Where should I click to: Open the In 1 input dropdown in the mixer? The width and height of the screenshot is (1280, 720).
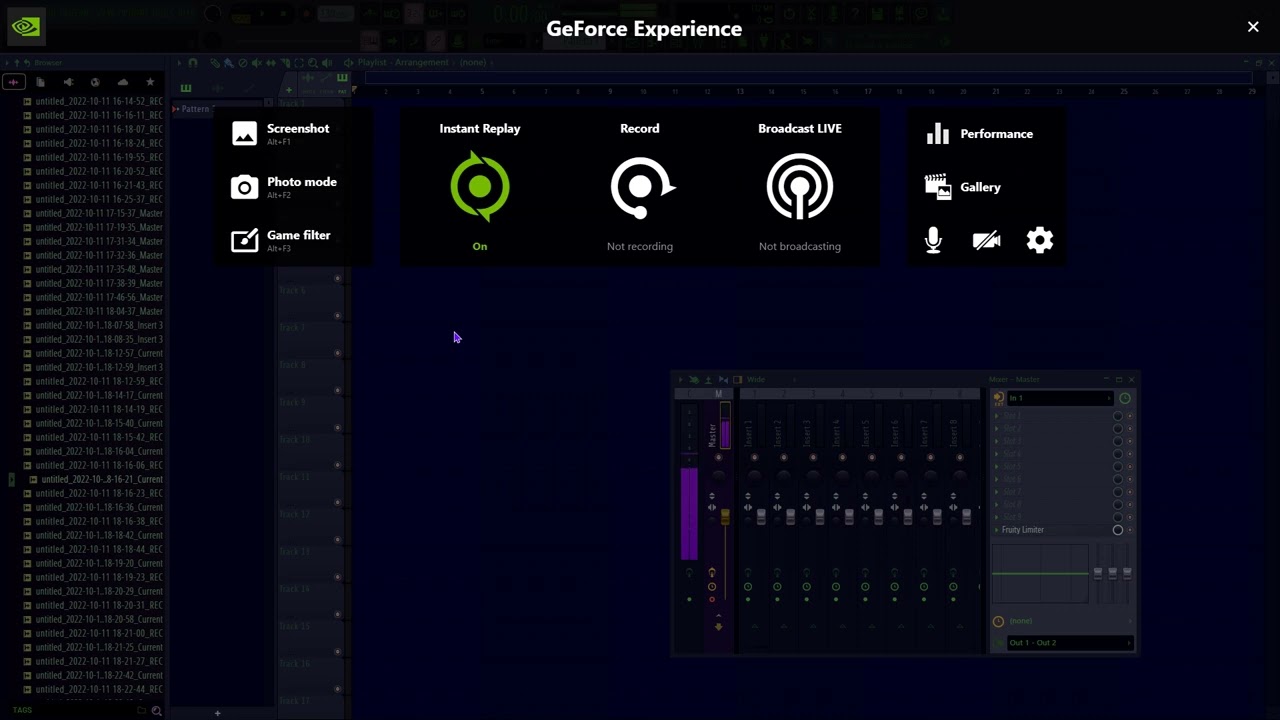click(x=1058, y=398)
